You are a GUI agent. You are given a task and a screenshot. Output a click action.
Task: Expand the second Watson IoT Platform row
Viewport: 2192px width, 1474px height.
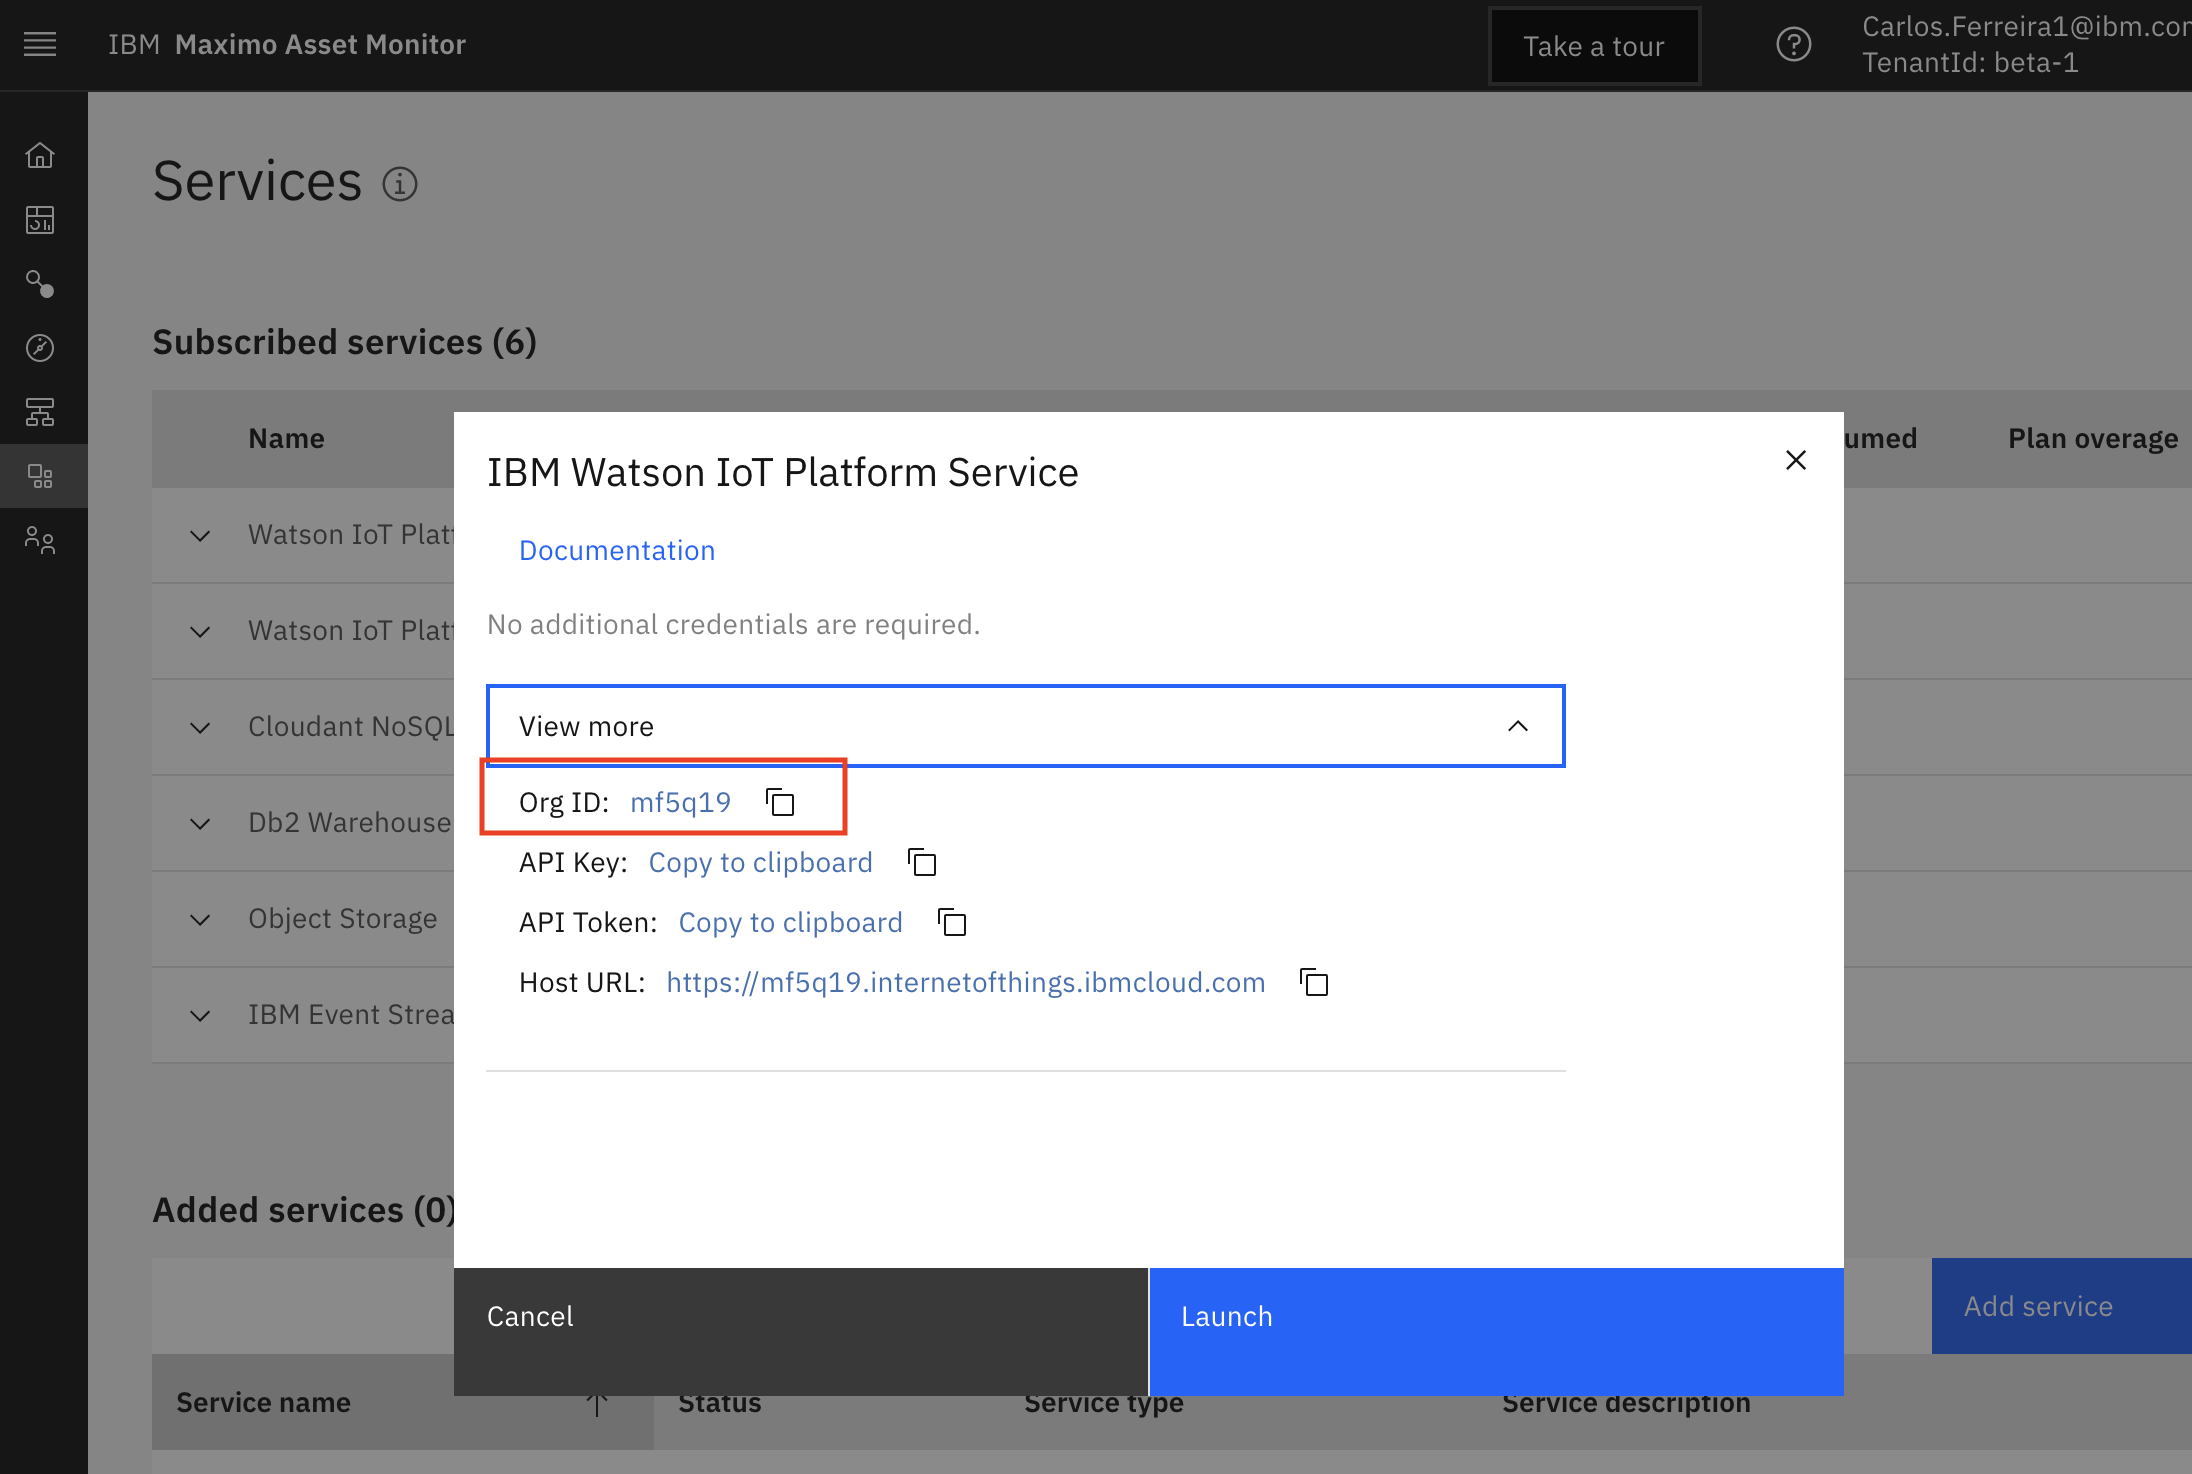[x=200, y=632]
